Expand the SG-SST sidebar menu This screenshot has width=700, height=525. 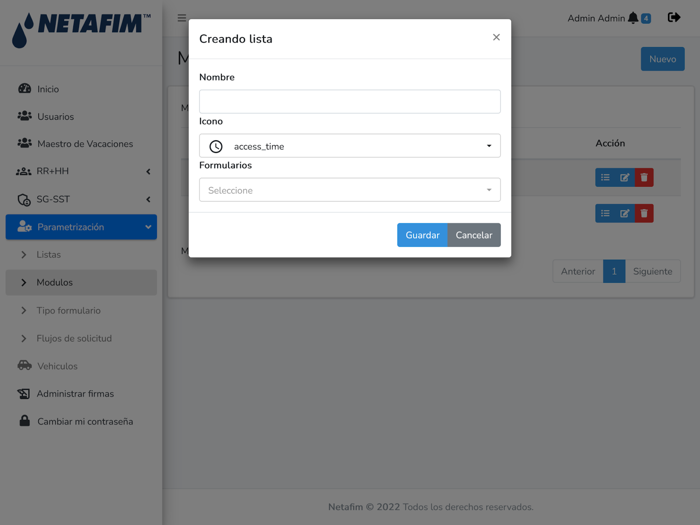(81, 199)
